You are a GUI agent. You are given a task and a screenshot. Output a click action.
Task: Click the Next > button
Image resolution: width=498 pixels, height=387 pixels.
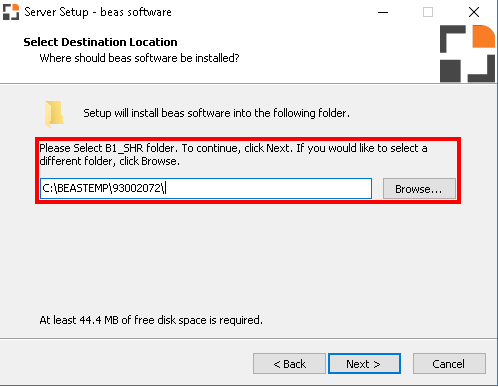tap(364, 364)
